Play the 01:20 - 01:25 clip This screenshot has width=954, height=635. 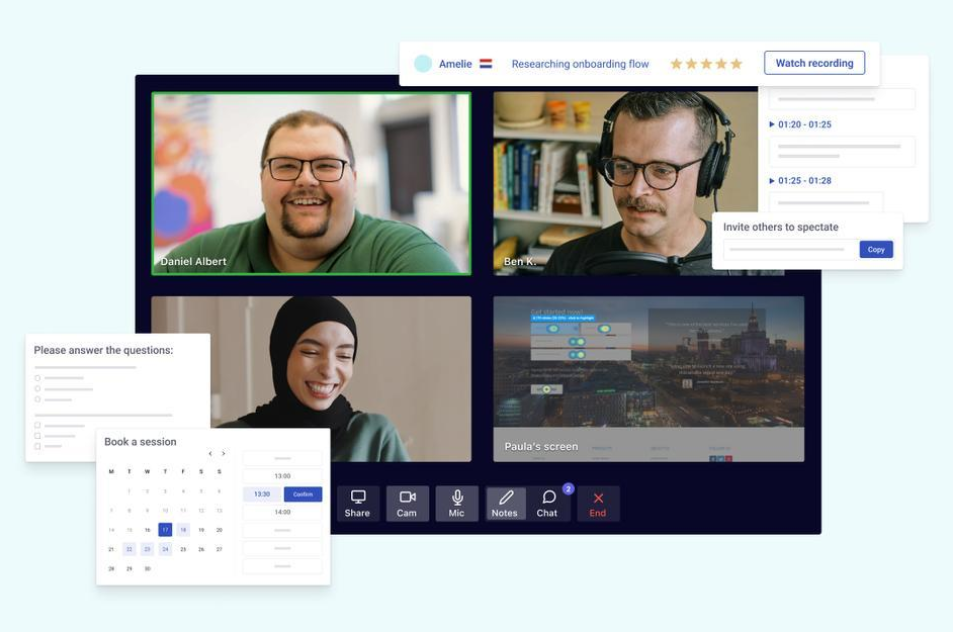click(771, 125)
